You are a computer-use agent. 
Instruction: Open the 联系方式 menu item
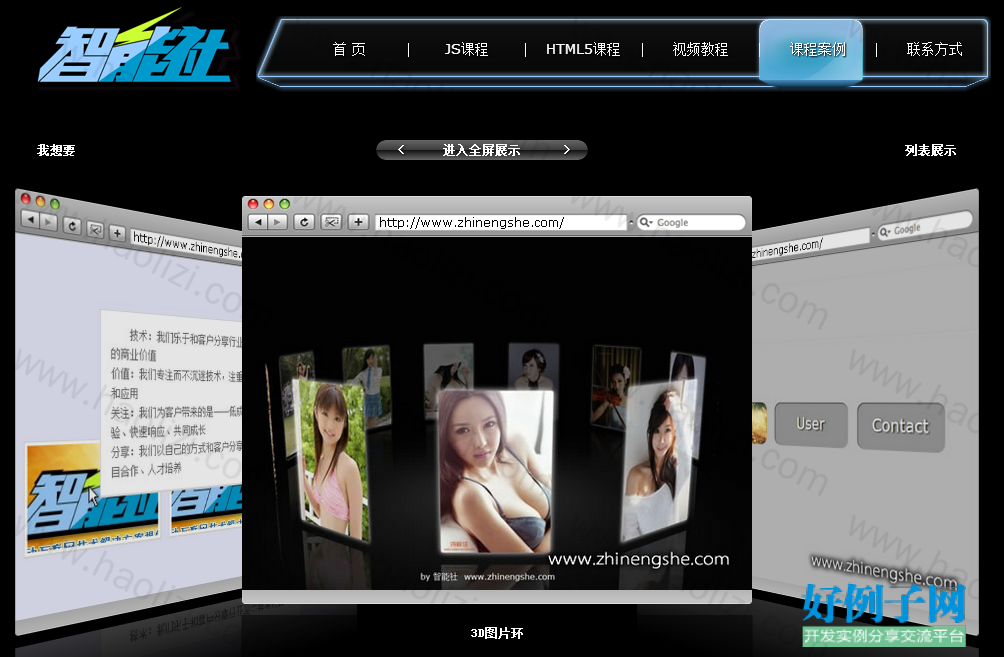934,49
